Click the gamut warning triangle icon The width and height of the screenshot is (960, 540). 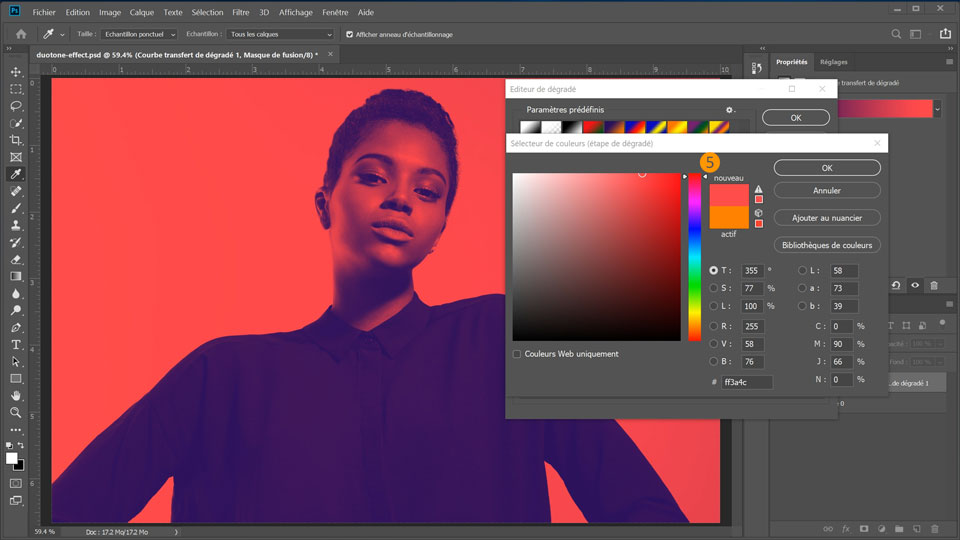click(x=759, y=189)
